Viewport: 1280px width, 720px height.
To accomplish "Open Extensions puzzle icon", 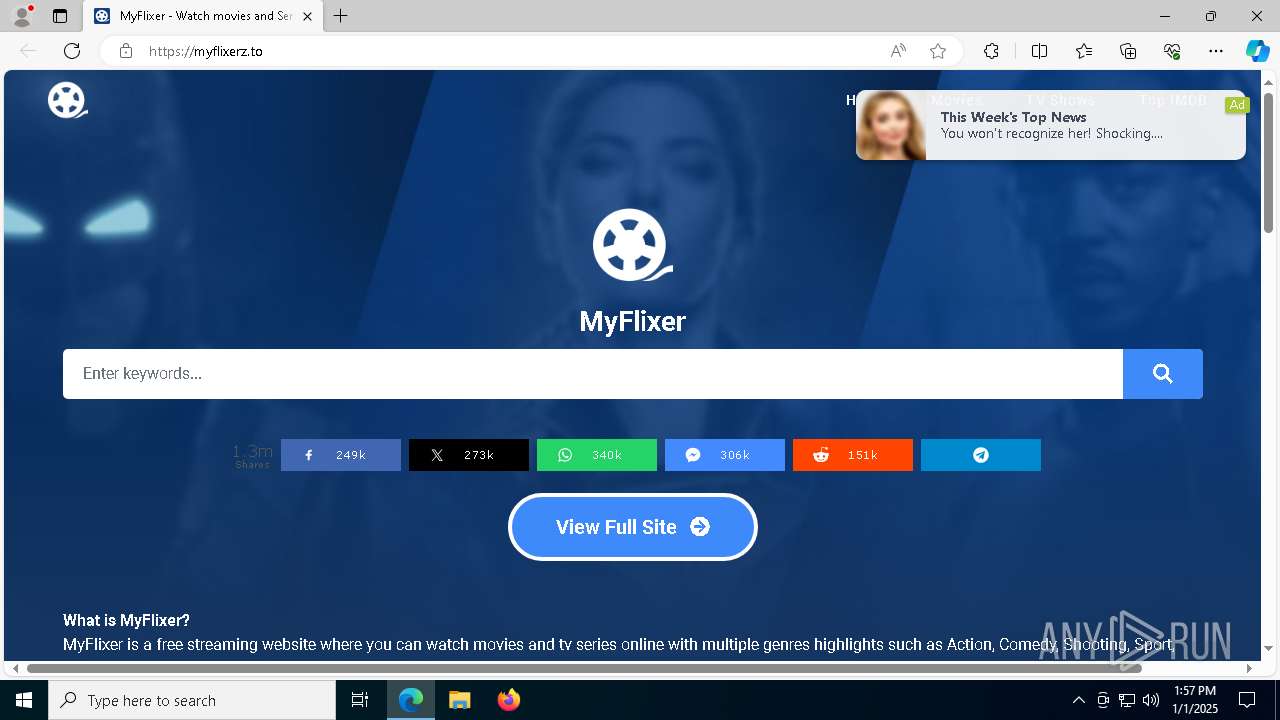I will pyautogui.click(x=991, y=51).
